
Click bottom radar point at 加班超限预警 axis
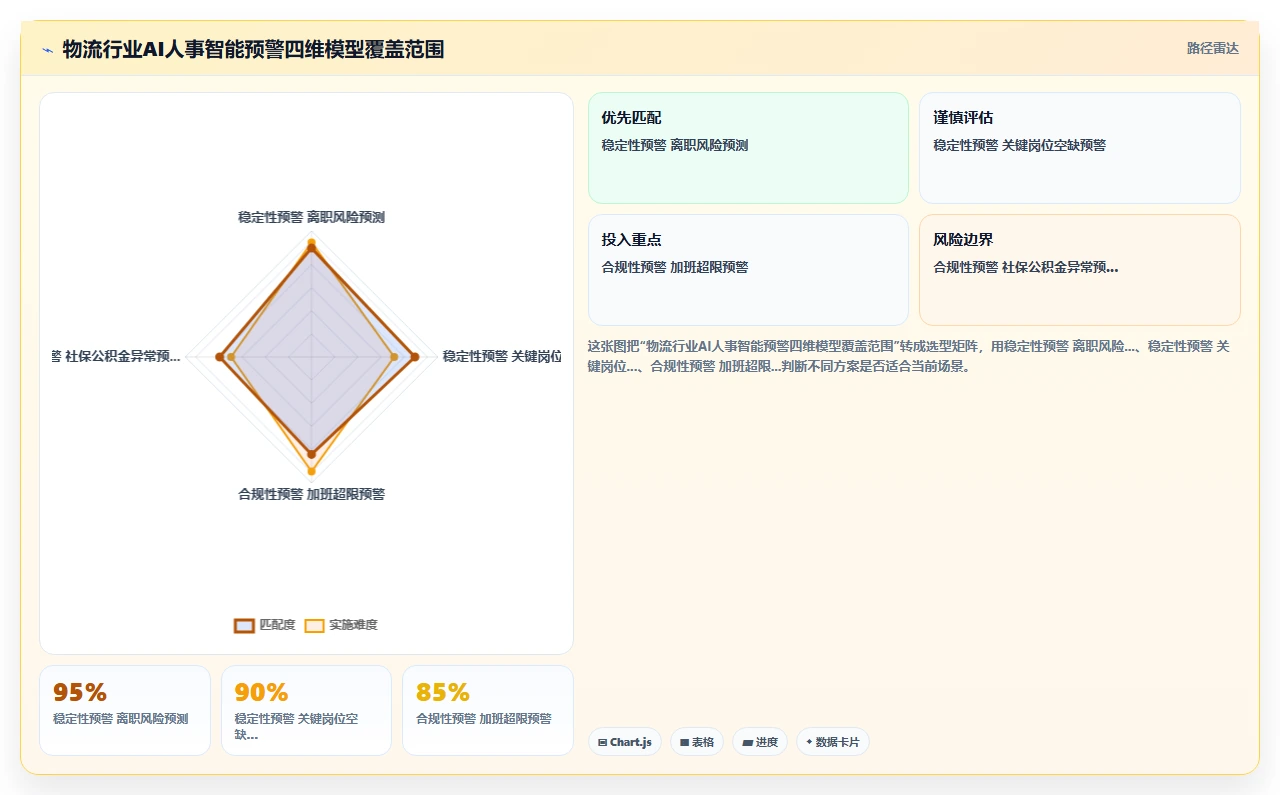[311, 471]
